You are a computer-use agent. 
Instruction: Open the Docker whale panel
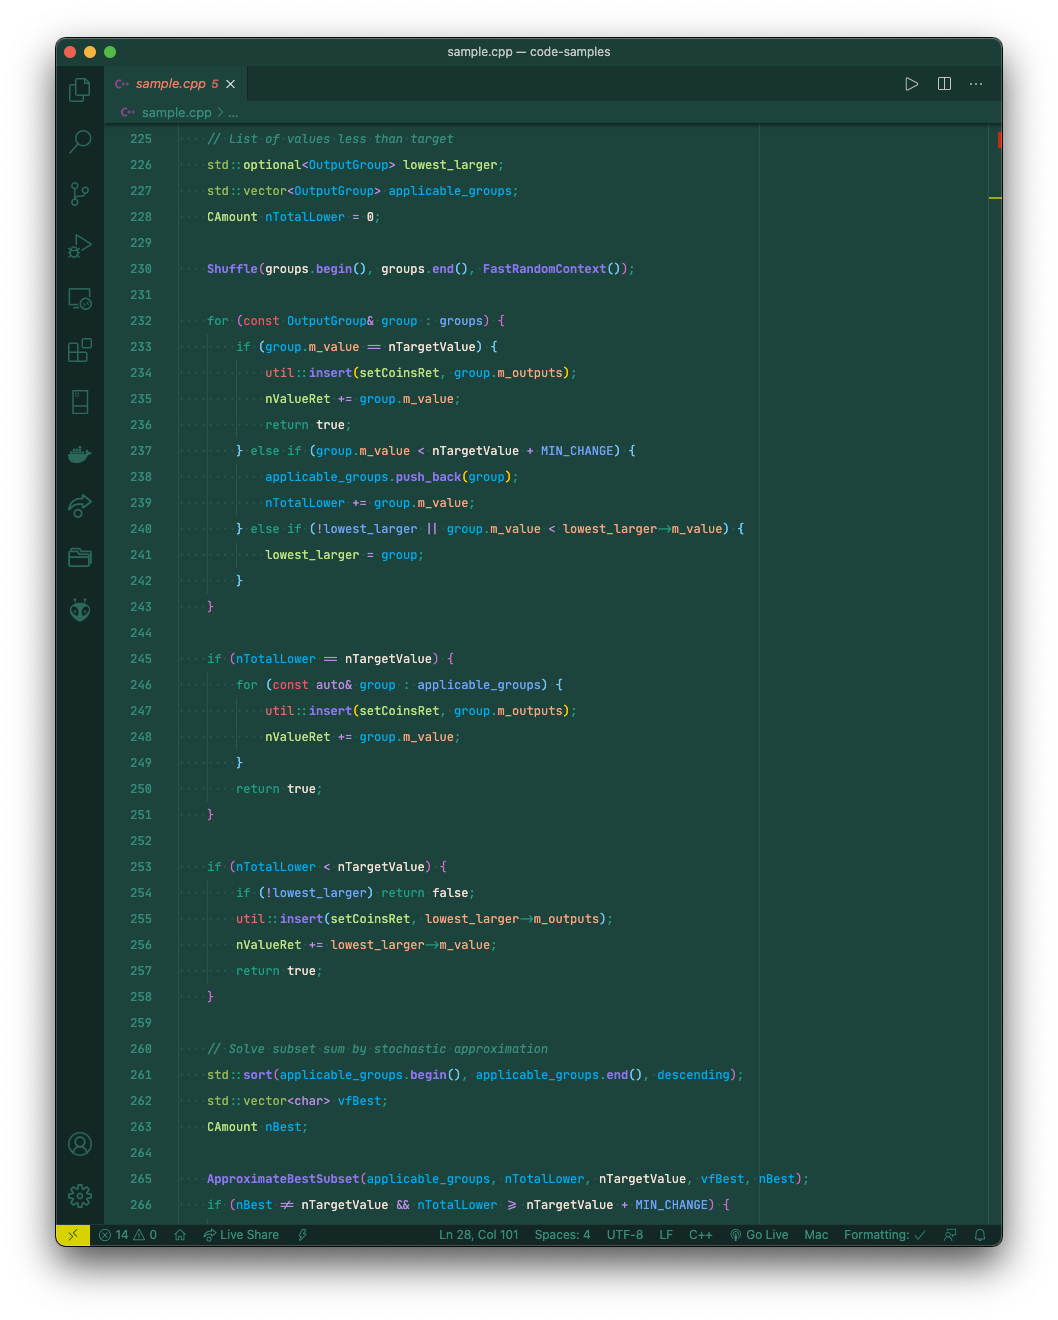80,454
